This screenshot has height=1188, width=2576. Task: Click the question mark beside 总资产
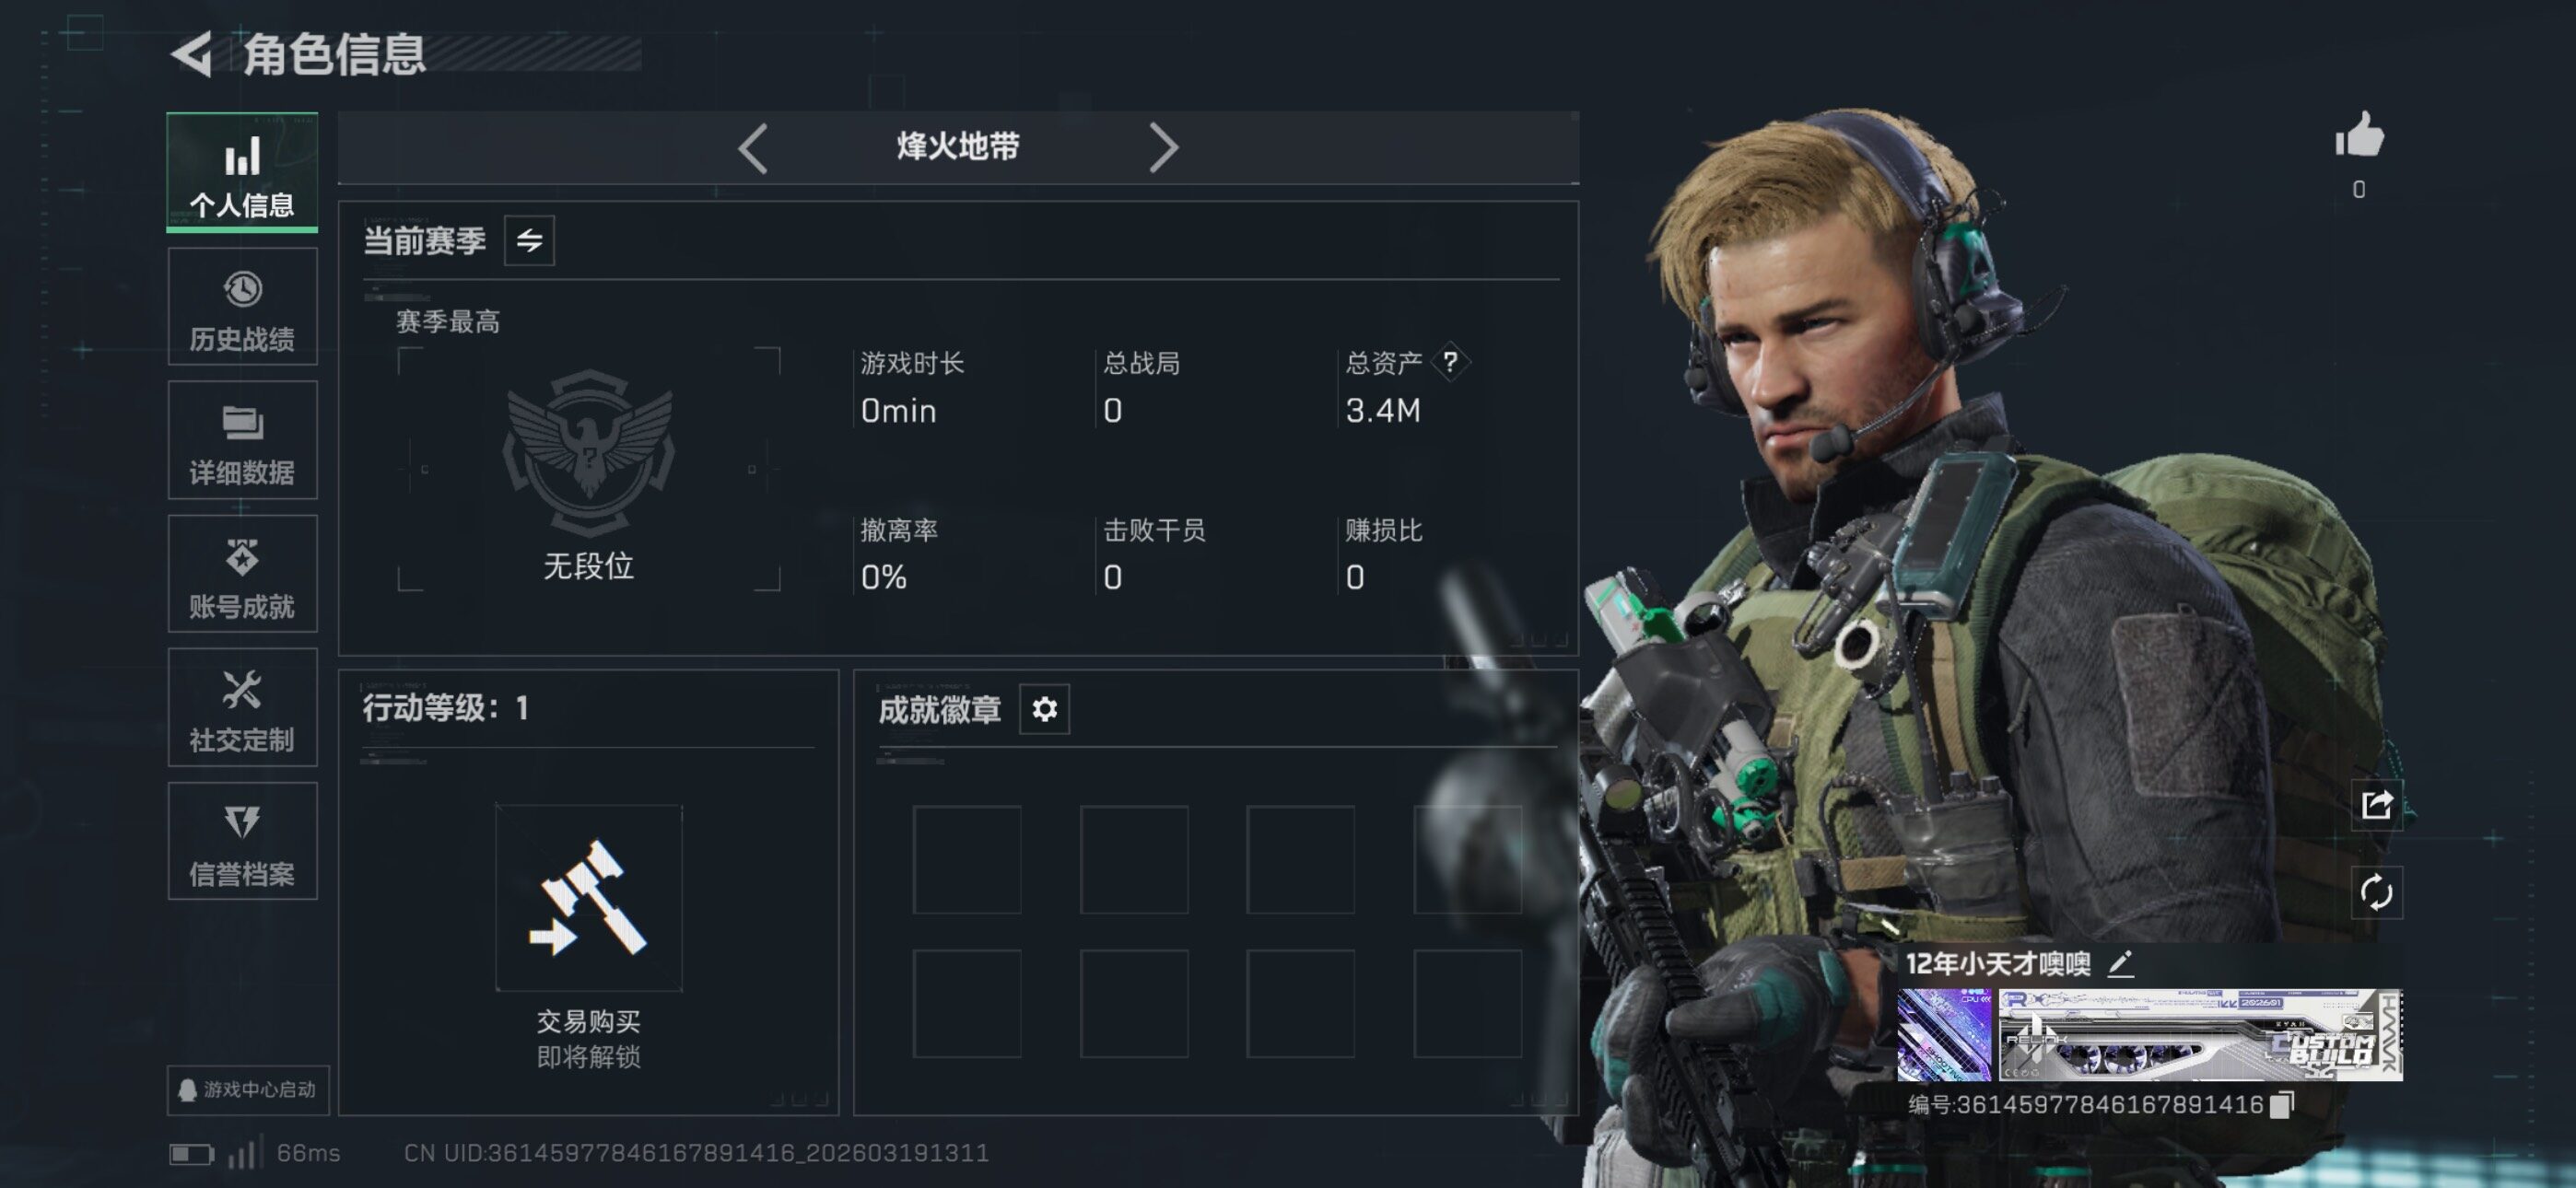1450,361
